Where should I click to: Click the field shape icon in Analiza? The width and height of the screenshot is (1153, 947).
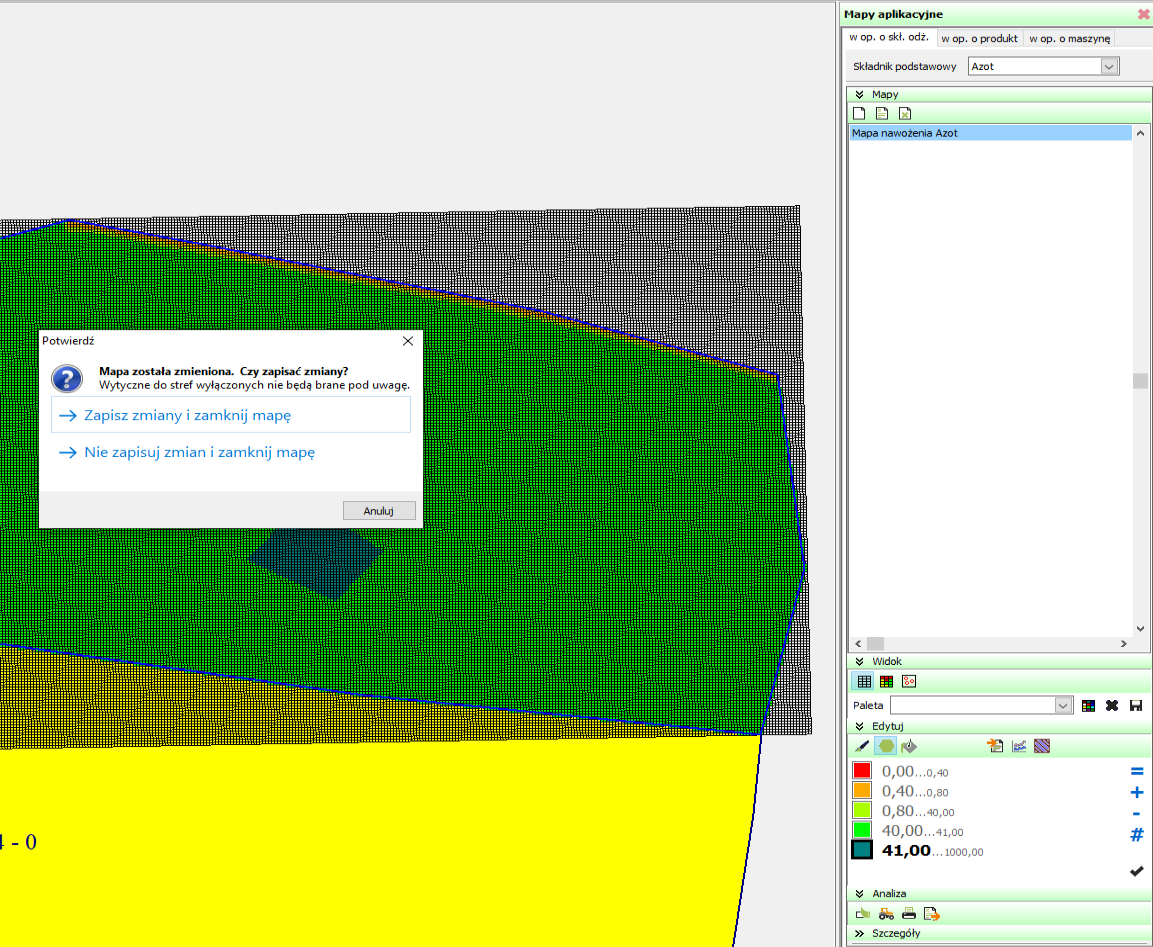pos(863,914)
